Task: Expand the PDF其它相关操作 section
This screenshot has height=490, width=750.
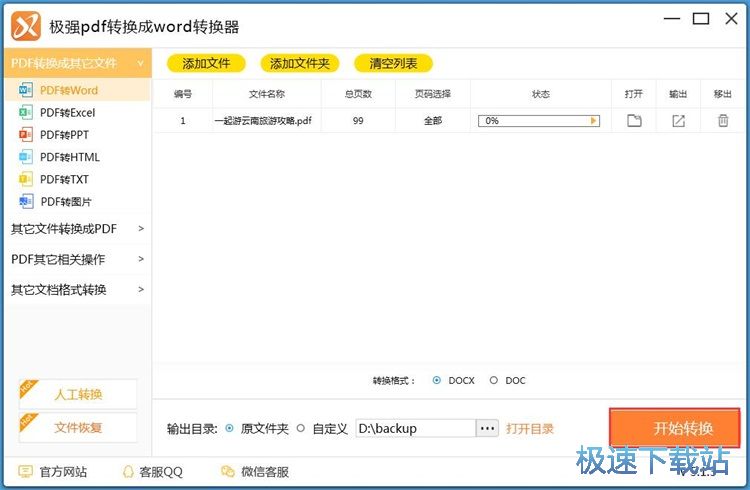Action: (77, 259)
